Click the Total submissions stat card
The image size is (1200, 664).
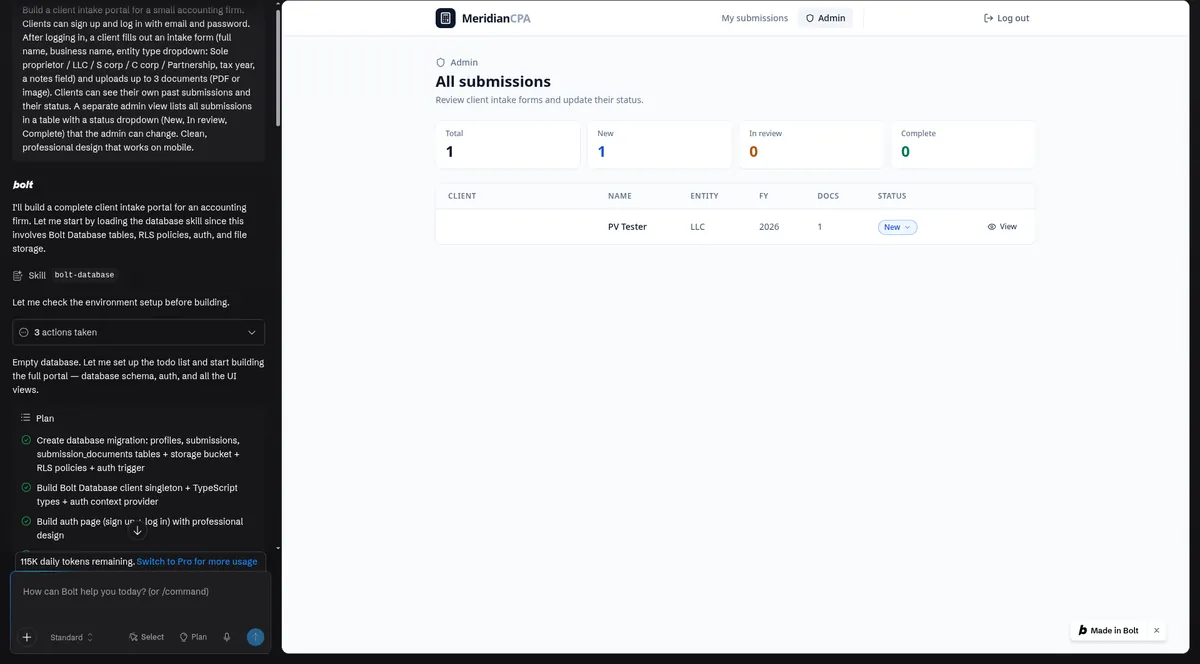coord(508,145)
